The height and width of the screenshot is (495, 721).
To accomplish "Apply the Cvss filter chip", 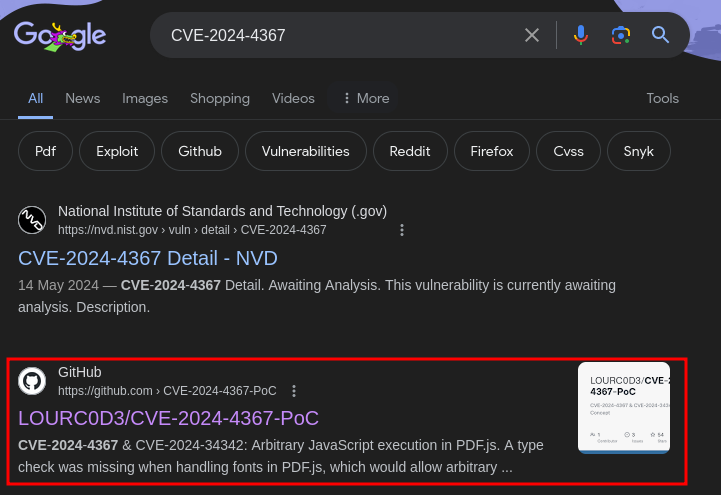I will [x=568, y=151].
